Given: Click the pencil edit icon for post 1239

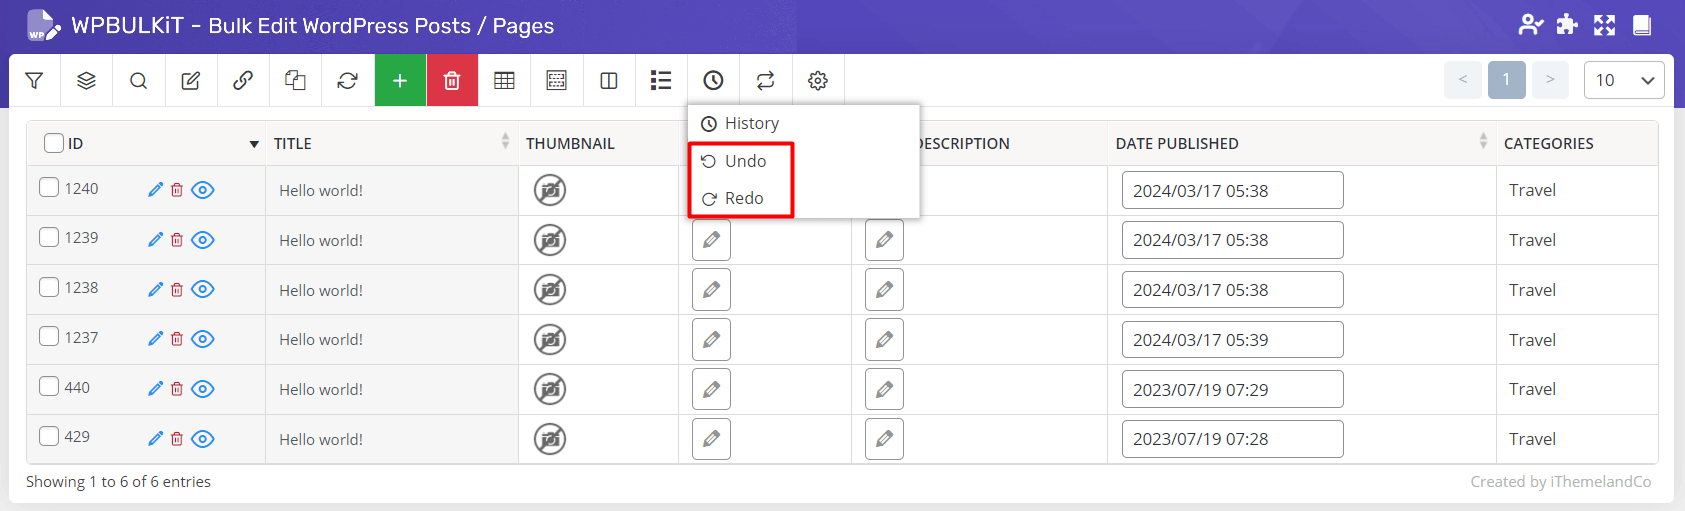Looking at the screenshot, I should (155, 240).
